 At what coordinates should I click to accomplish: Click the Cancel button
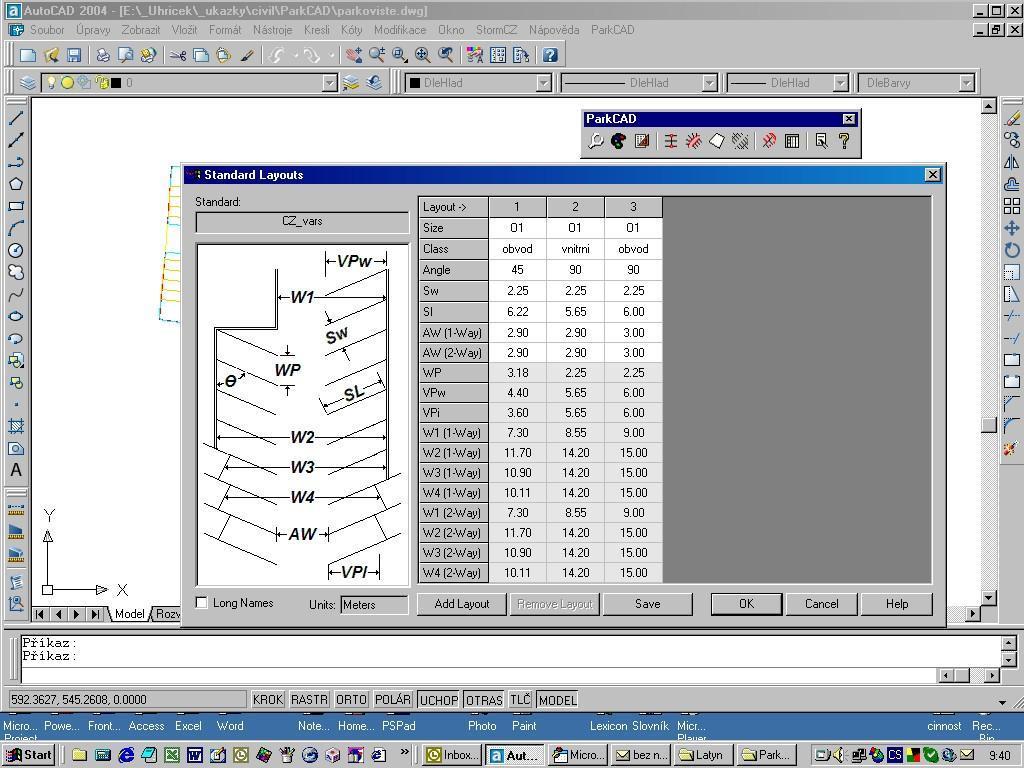pos(822,604)
